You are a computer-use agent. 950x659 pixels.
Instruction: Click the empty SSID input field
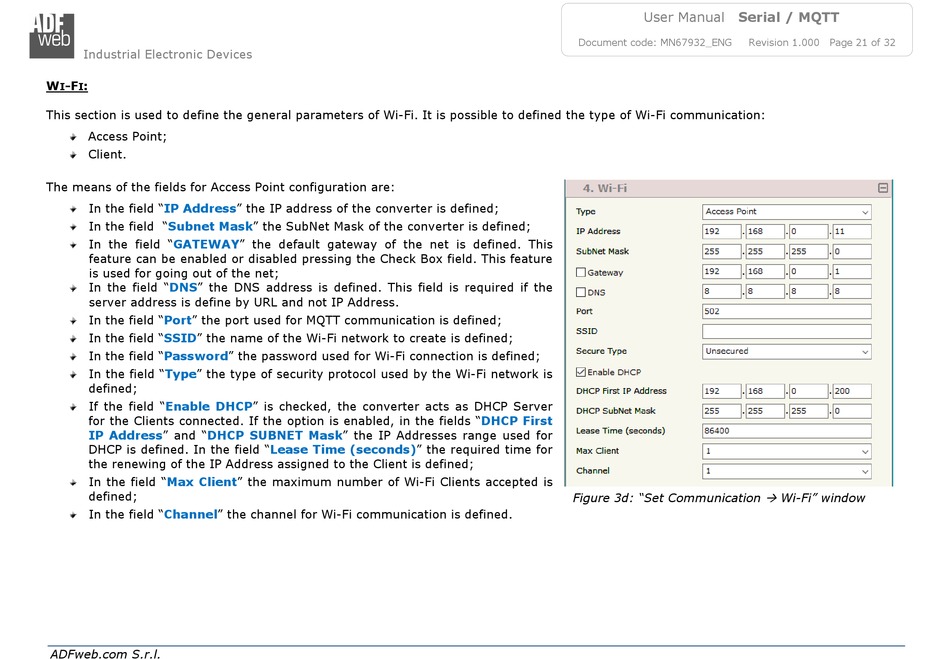pyautogui.click(x=786, y=332)
